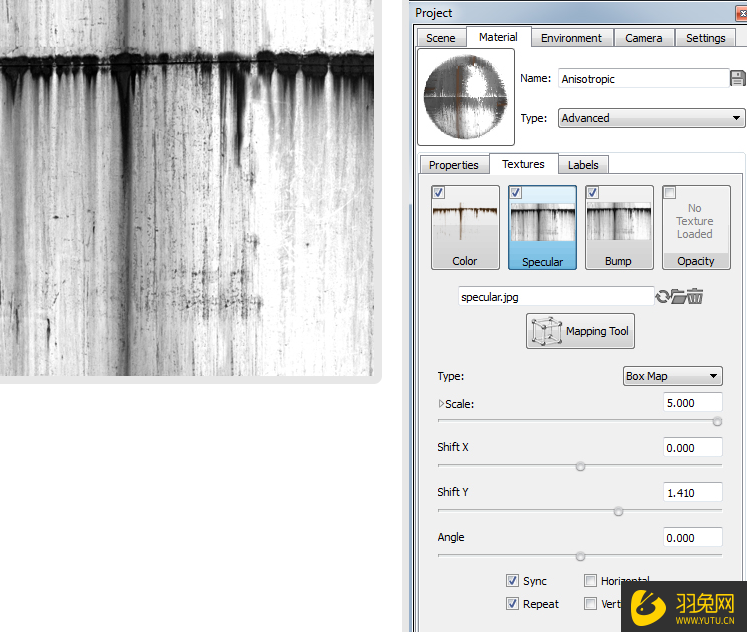Click the save material disk icon
Image resolution: width=747 pixels, height=632 pixels.
coord(738,78)
